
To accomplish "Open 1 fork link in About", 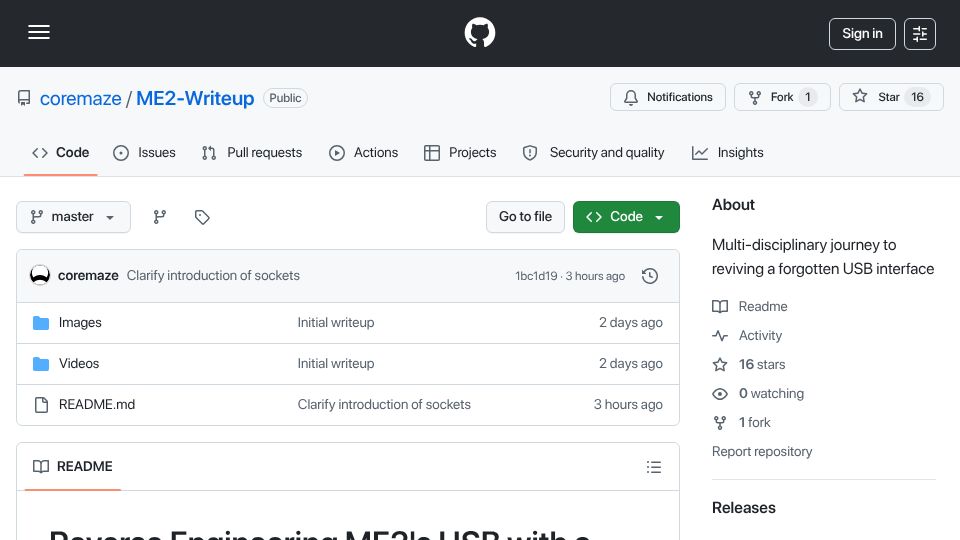I will [741, 422].
